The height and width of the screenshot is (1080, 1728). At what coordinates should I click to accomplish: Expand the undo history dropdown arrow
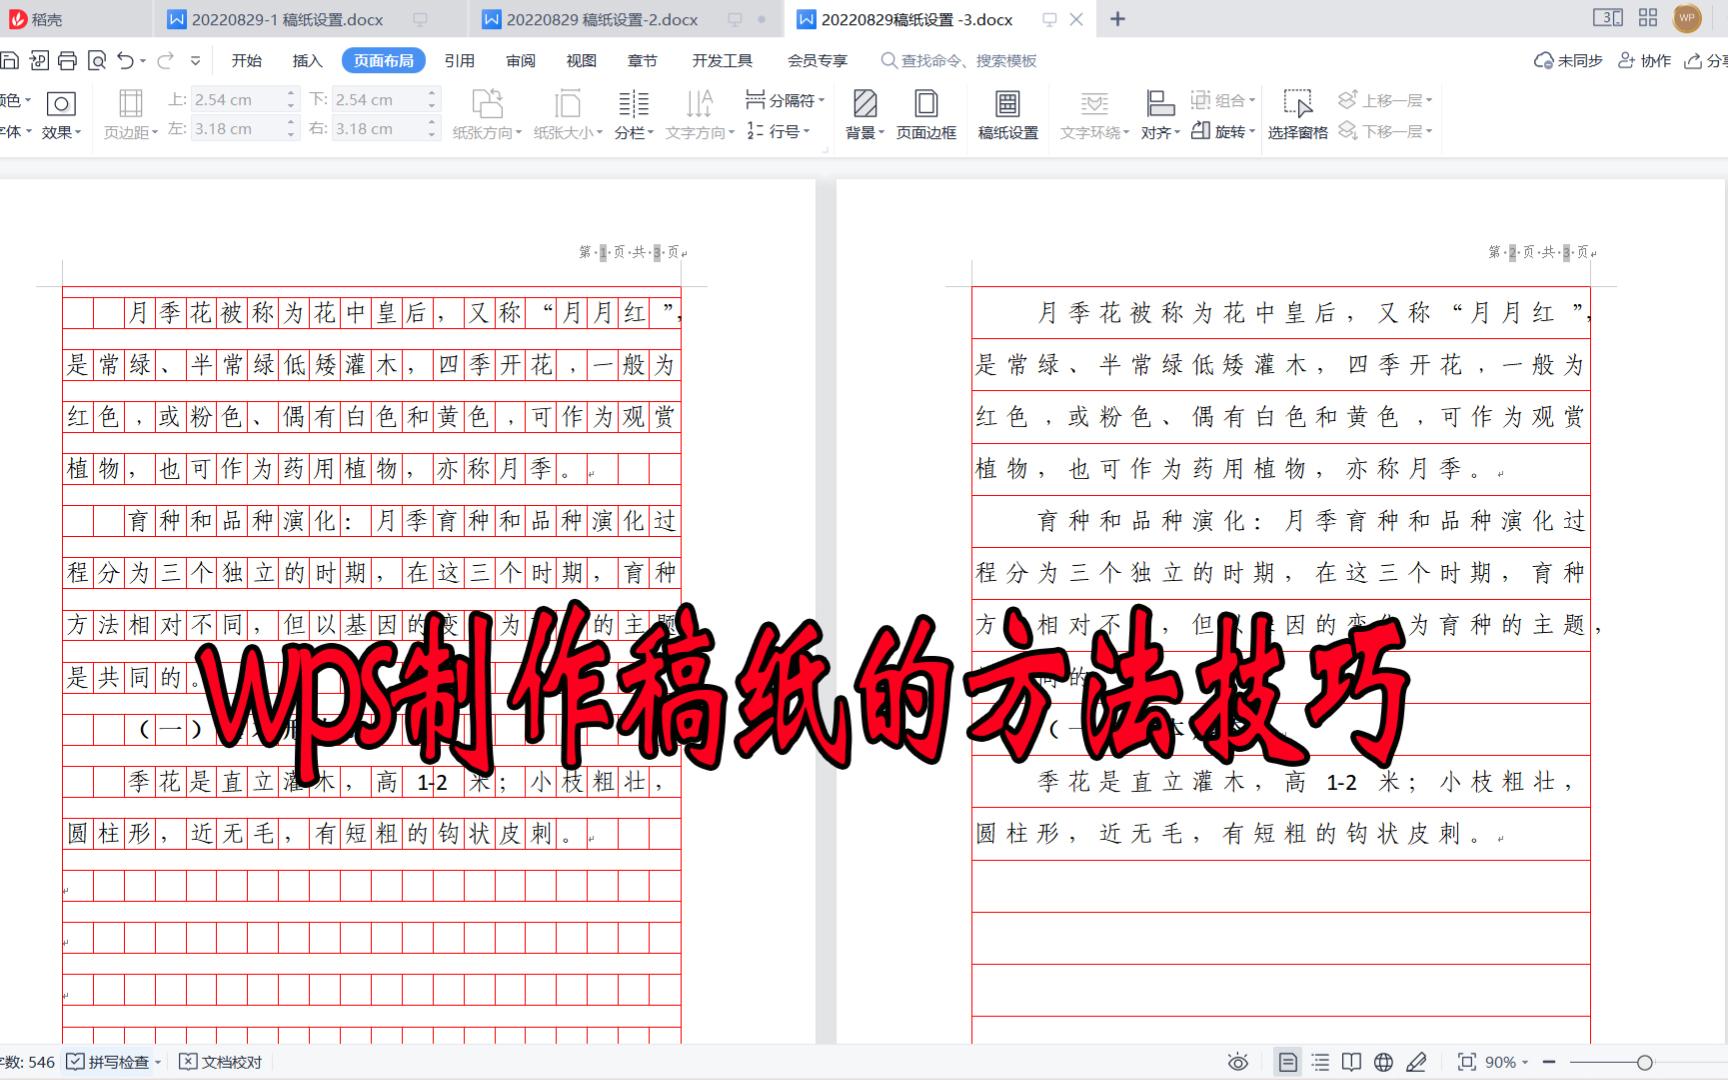[143, 61]
